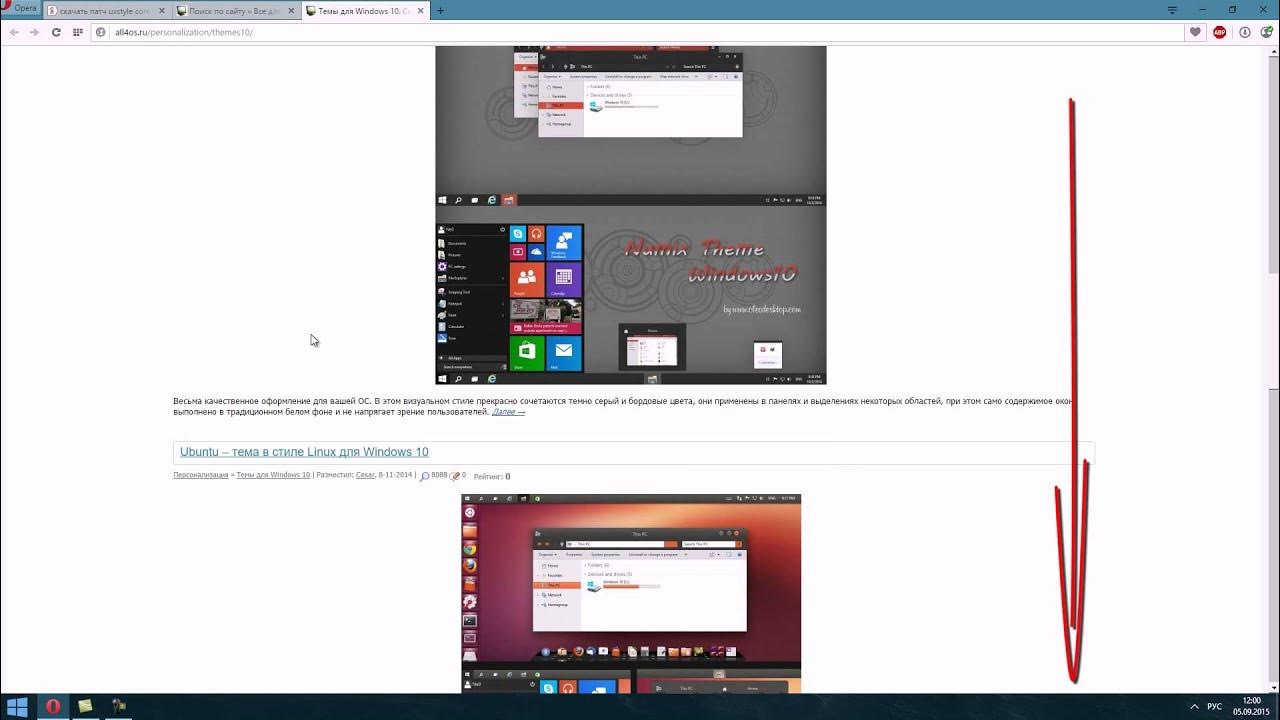Open 'Темы для Windows 10' breadcrumb link
1280x720 pixels.
pos(273,475)
